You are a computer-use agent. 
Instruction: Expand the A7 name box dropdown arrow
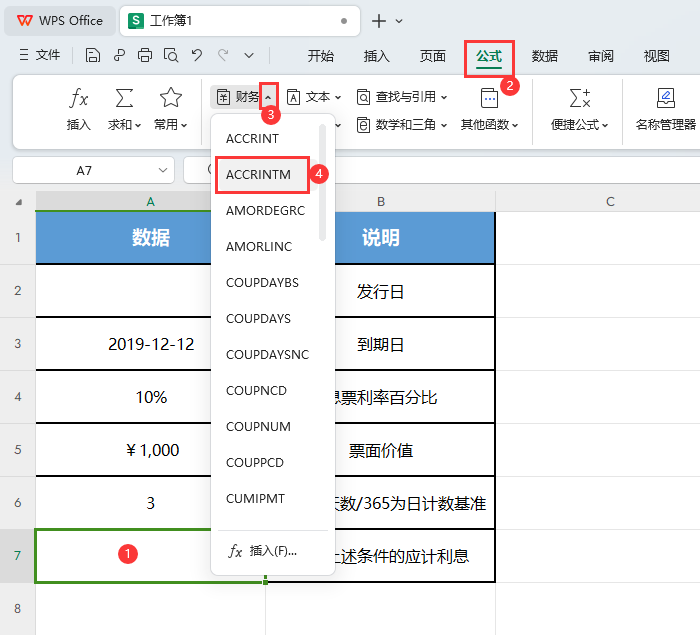pos(163,170)
